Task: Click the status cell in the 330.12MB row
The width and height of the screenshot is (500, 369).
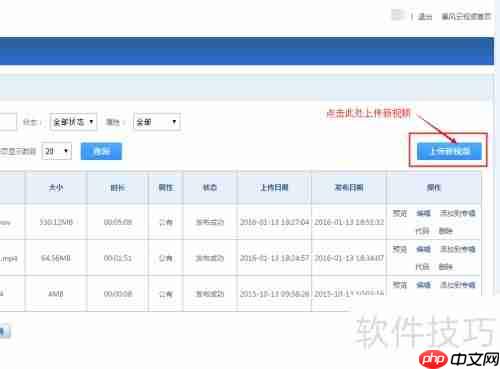Action: pyautogui.click(x=210, y=222)
